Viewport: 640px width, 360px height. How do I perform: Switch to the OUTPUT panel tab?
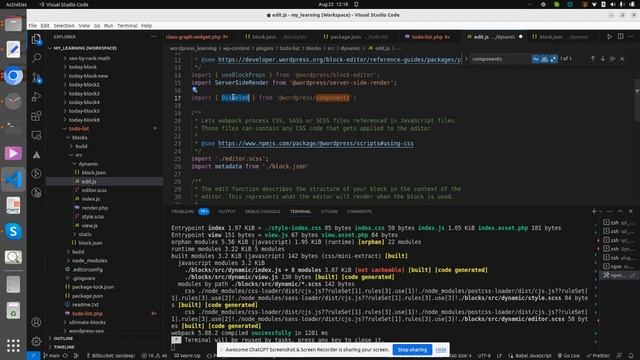(x=227, y=211)
